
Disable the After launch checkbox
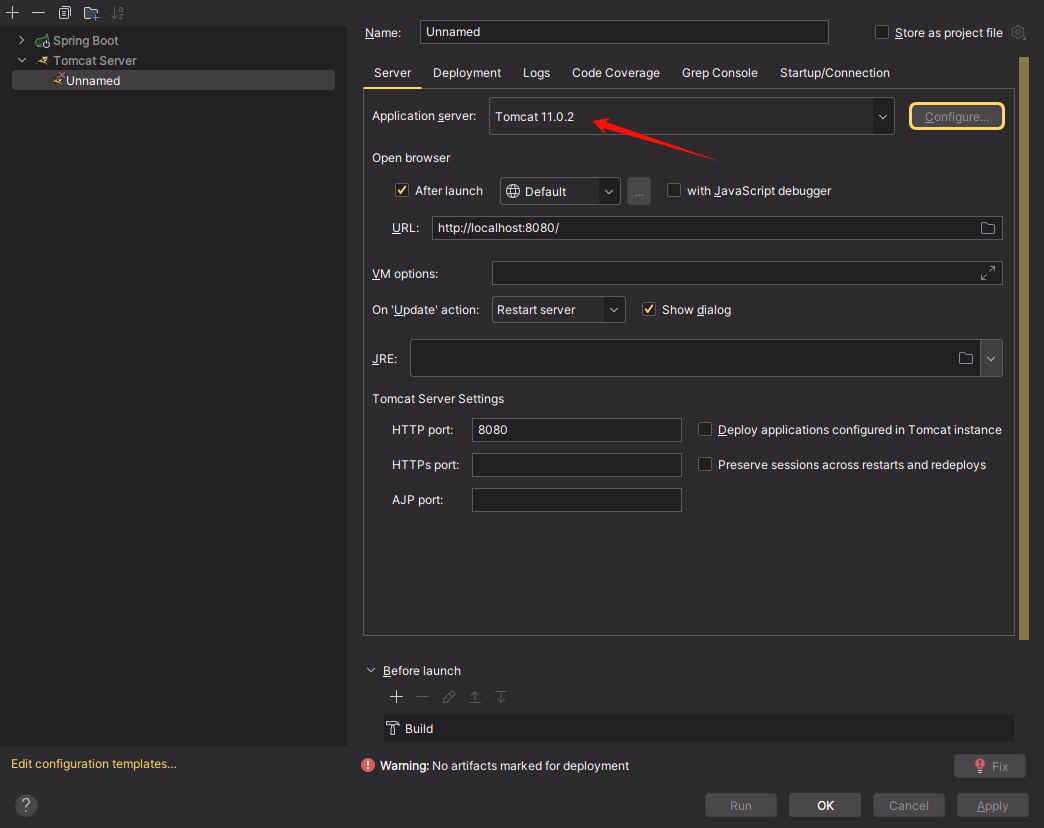tap(402, 190)
